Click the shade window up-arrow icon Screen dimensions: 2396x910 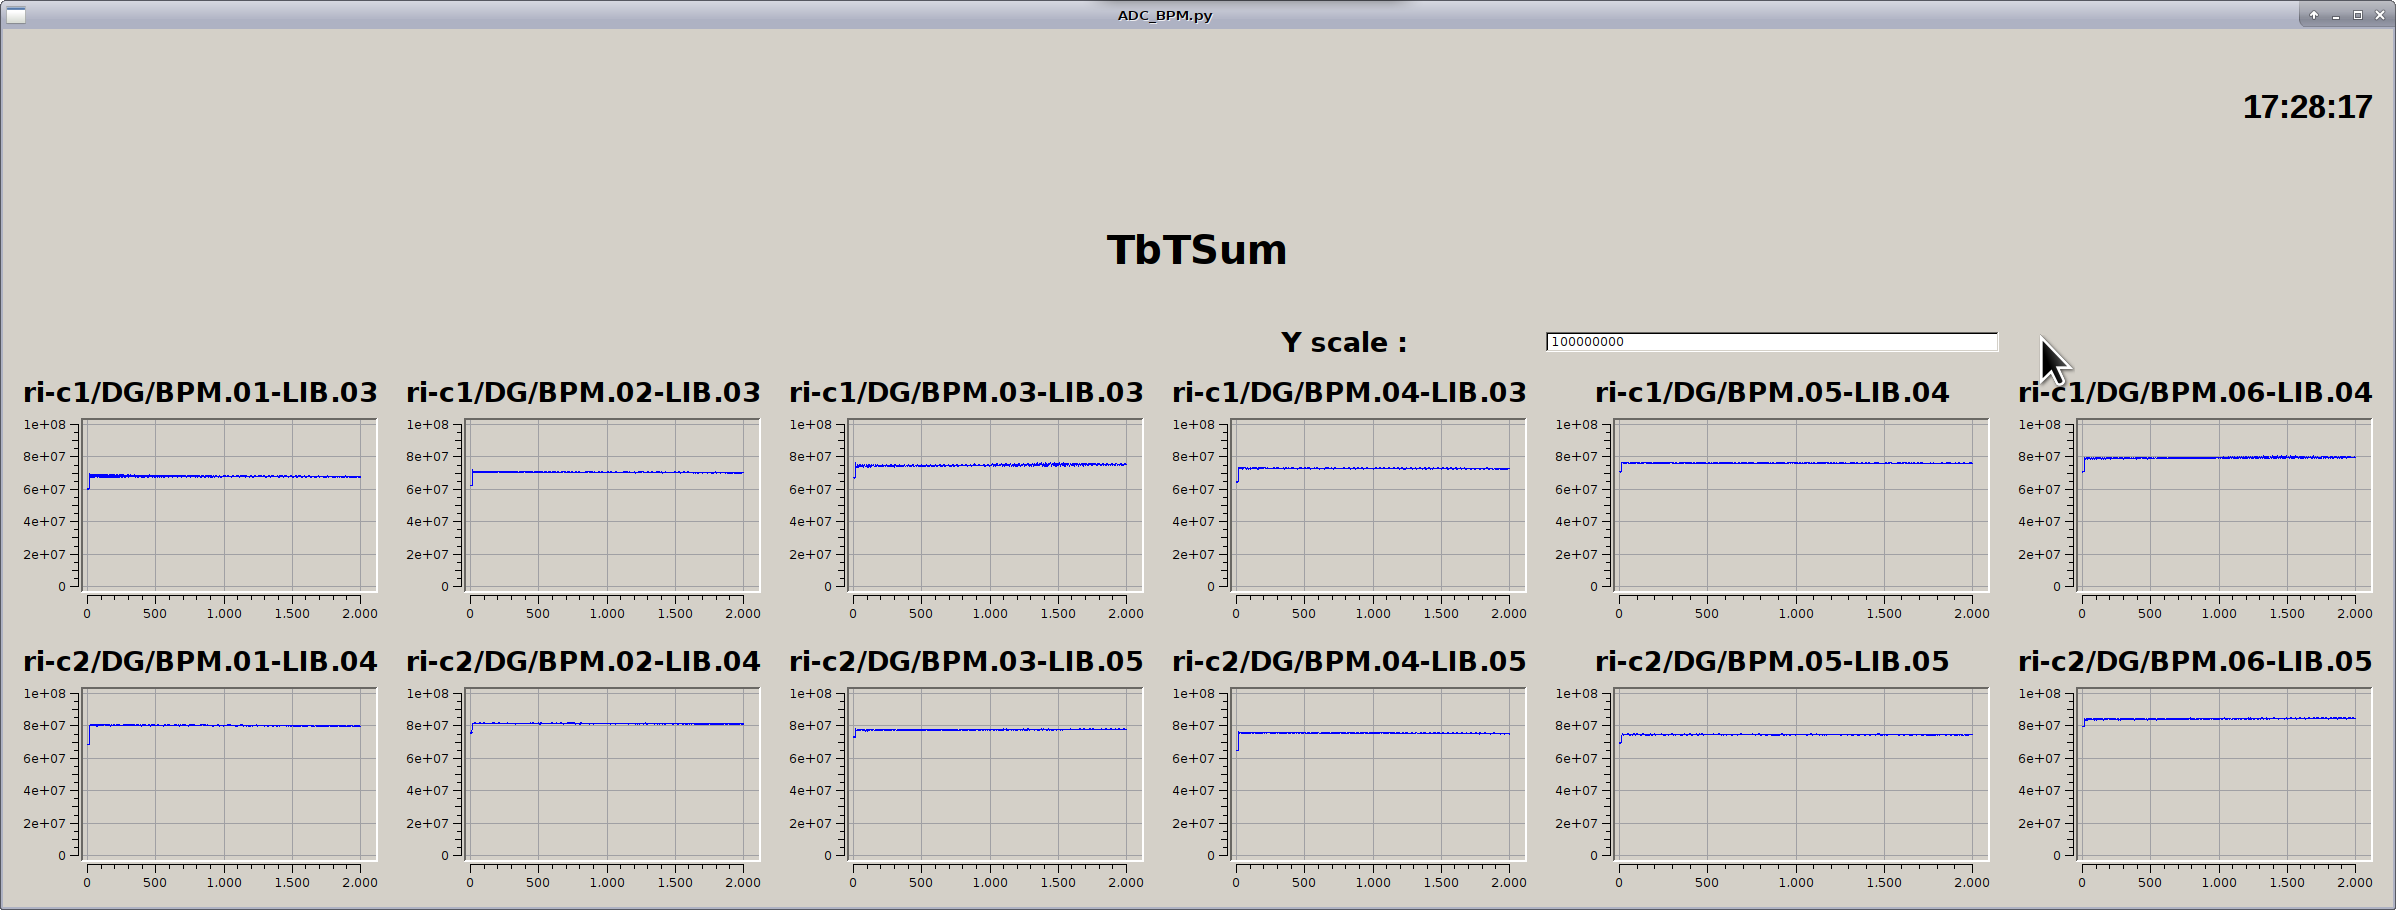point(2314,15)
